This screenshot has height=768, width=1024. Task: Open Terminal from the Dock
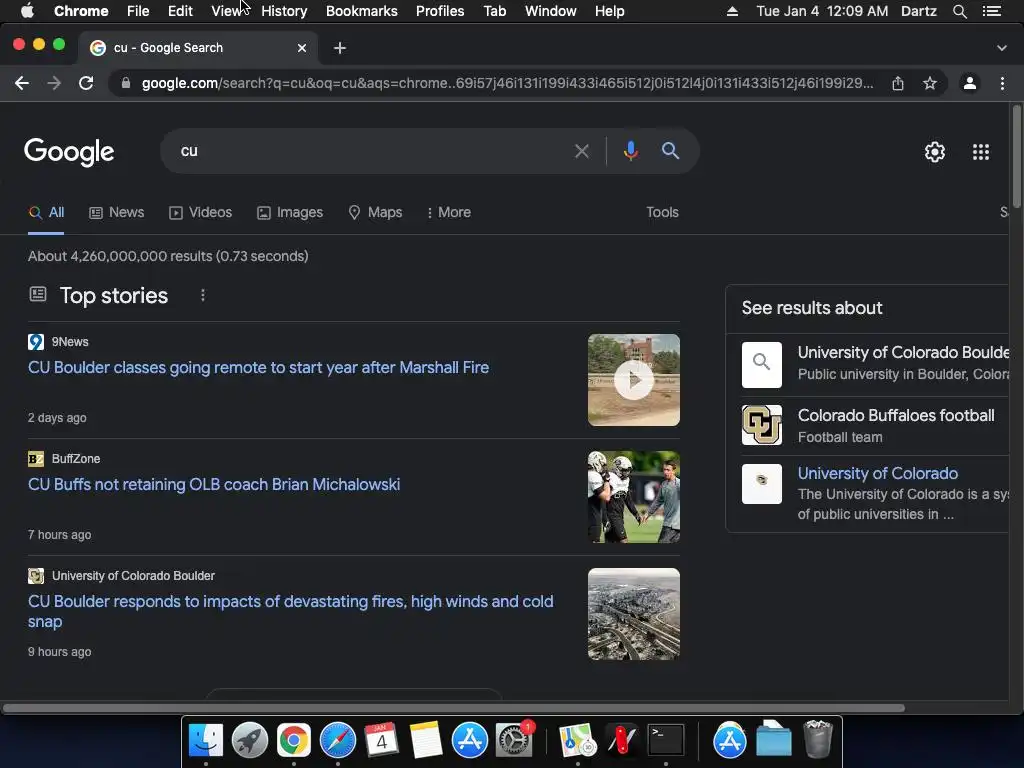point(665,740)
